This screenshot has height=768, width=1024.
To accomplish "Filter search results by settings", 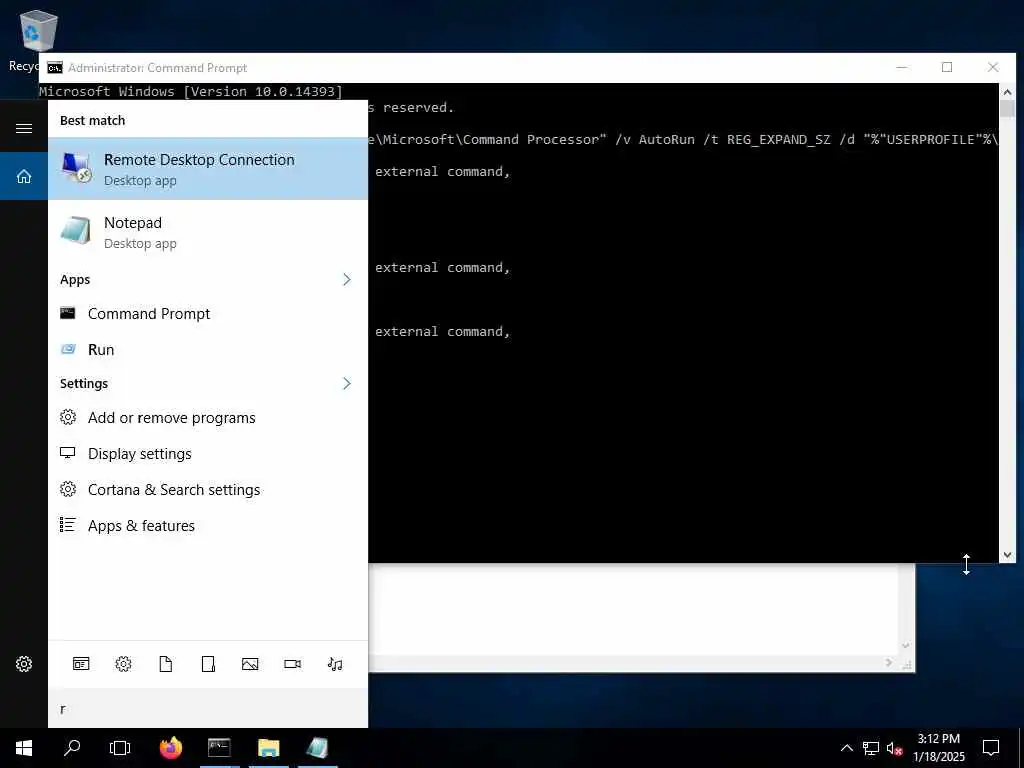I will [123, 664].
